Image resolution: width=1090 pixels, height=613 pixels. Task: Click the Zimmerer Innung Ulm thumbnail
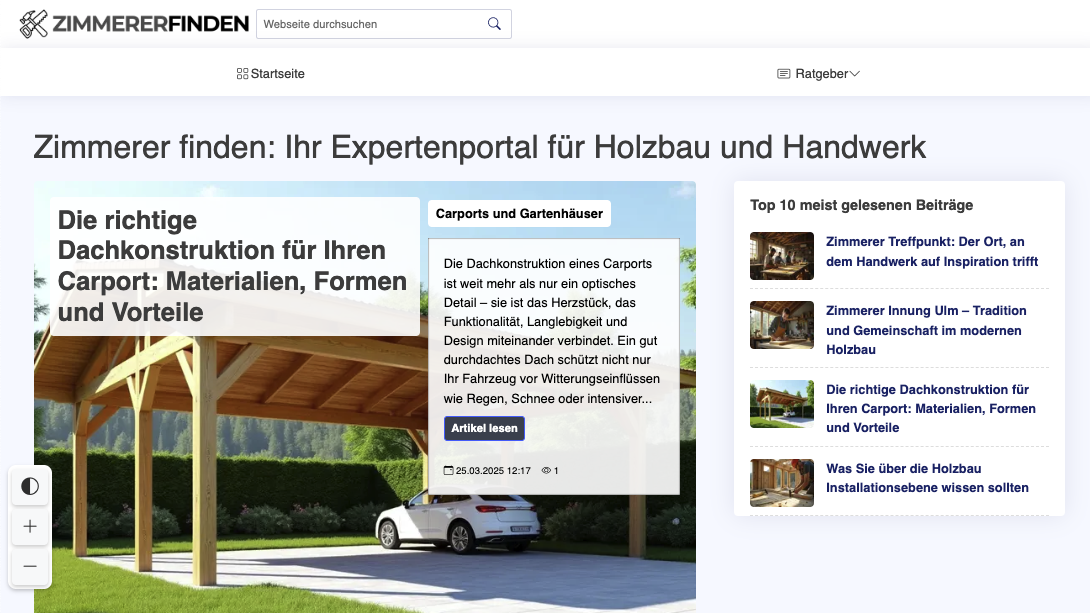(782, 325)
